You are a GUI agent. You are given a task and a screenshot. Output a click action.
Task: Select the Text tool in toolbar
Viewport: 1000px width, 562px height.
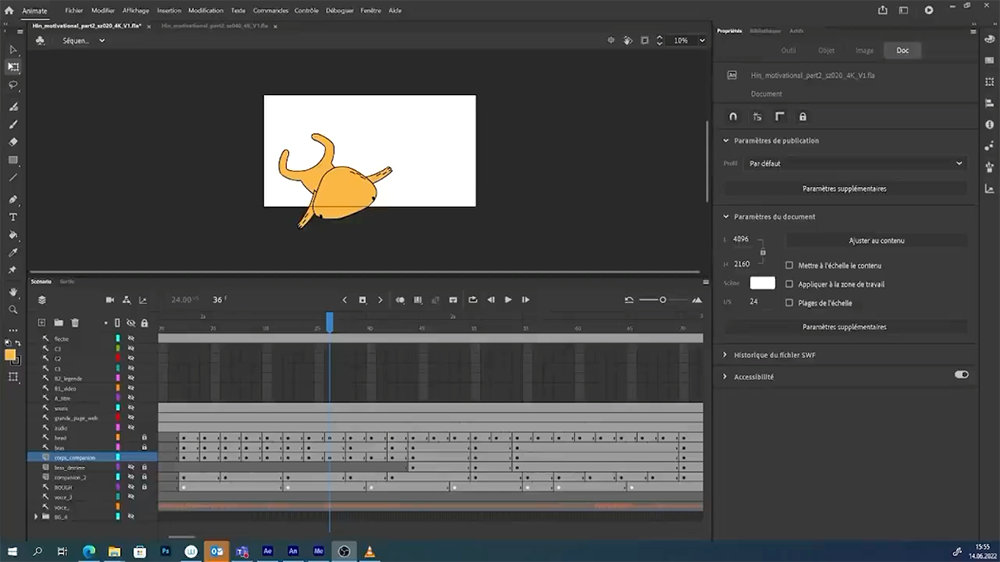pos(13,216)
